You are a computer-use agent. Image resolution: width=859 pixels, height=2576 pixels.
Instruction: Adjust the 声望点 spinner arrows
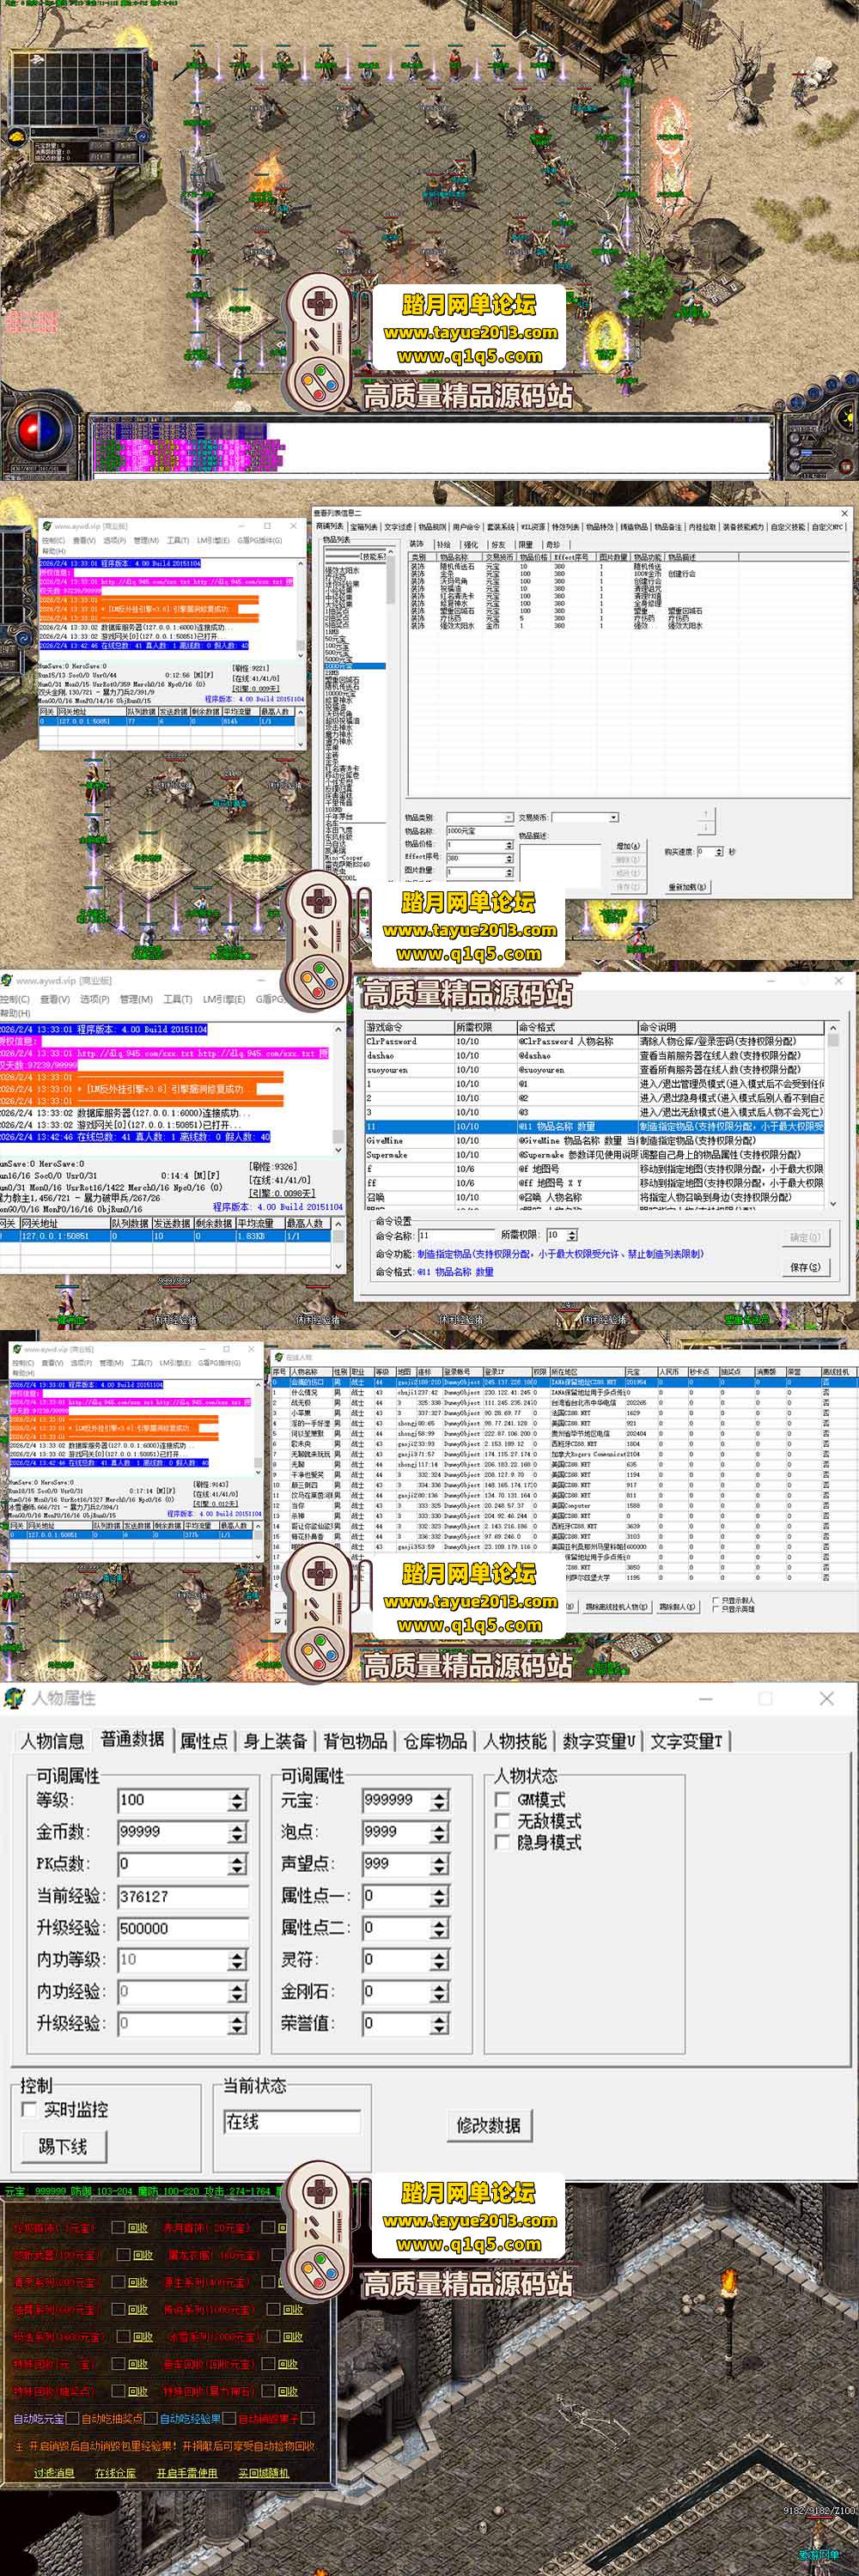(x=440, y=1864)
